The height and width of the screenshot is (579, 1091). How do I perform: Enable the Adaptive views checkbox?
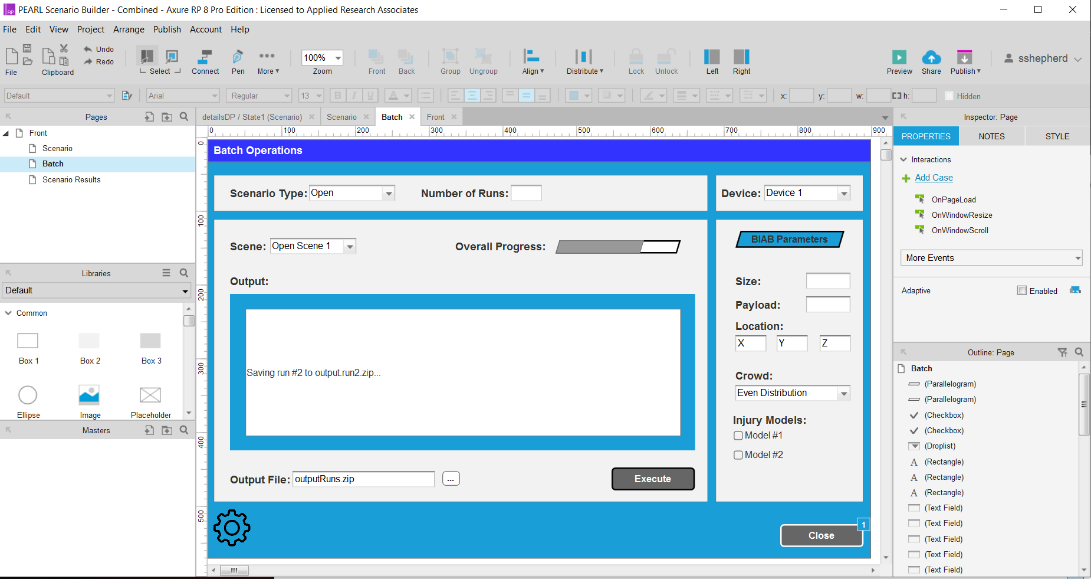[1021, 291]
